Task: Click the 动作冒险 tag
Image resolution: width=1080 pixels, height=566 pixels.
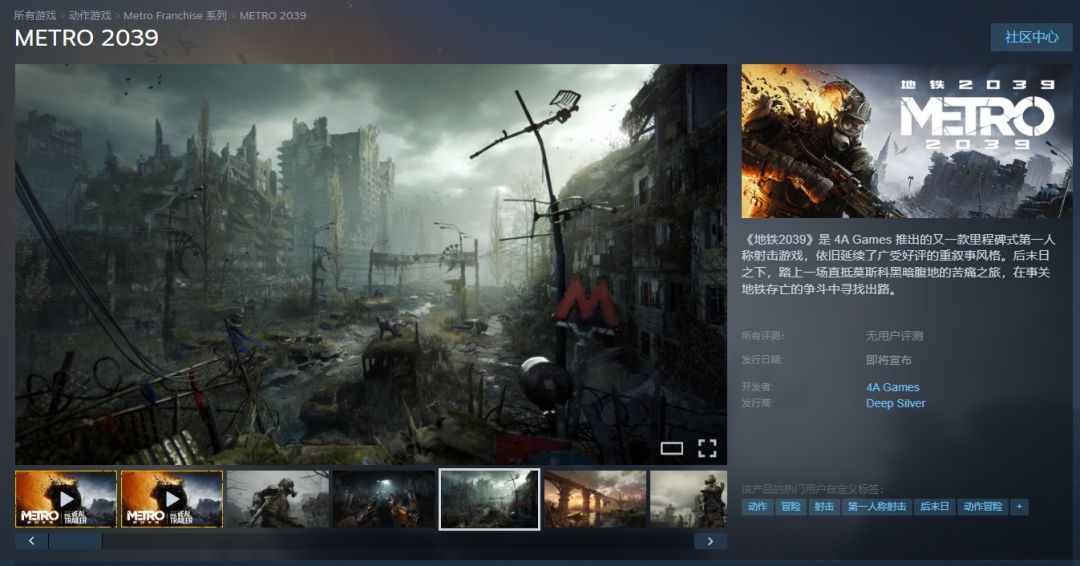Action: tap(983, 507)
